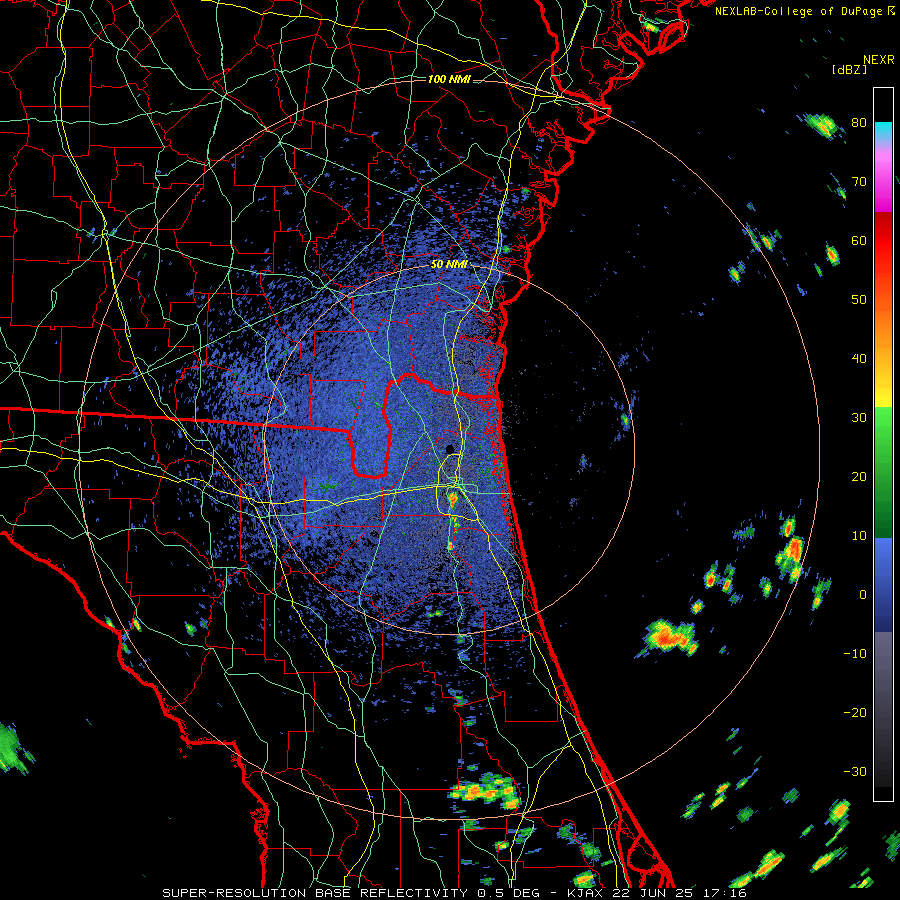Click the 0 value on the dBZ scale

pos(863,595)
